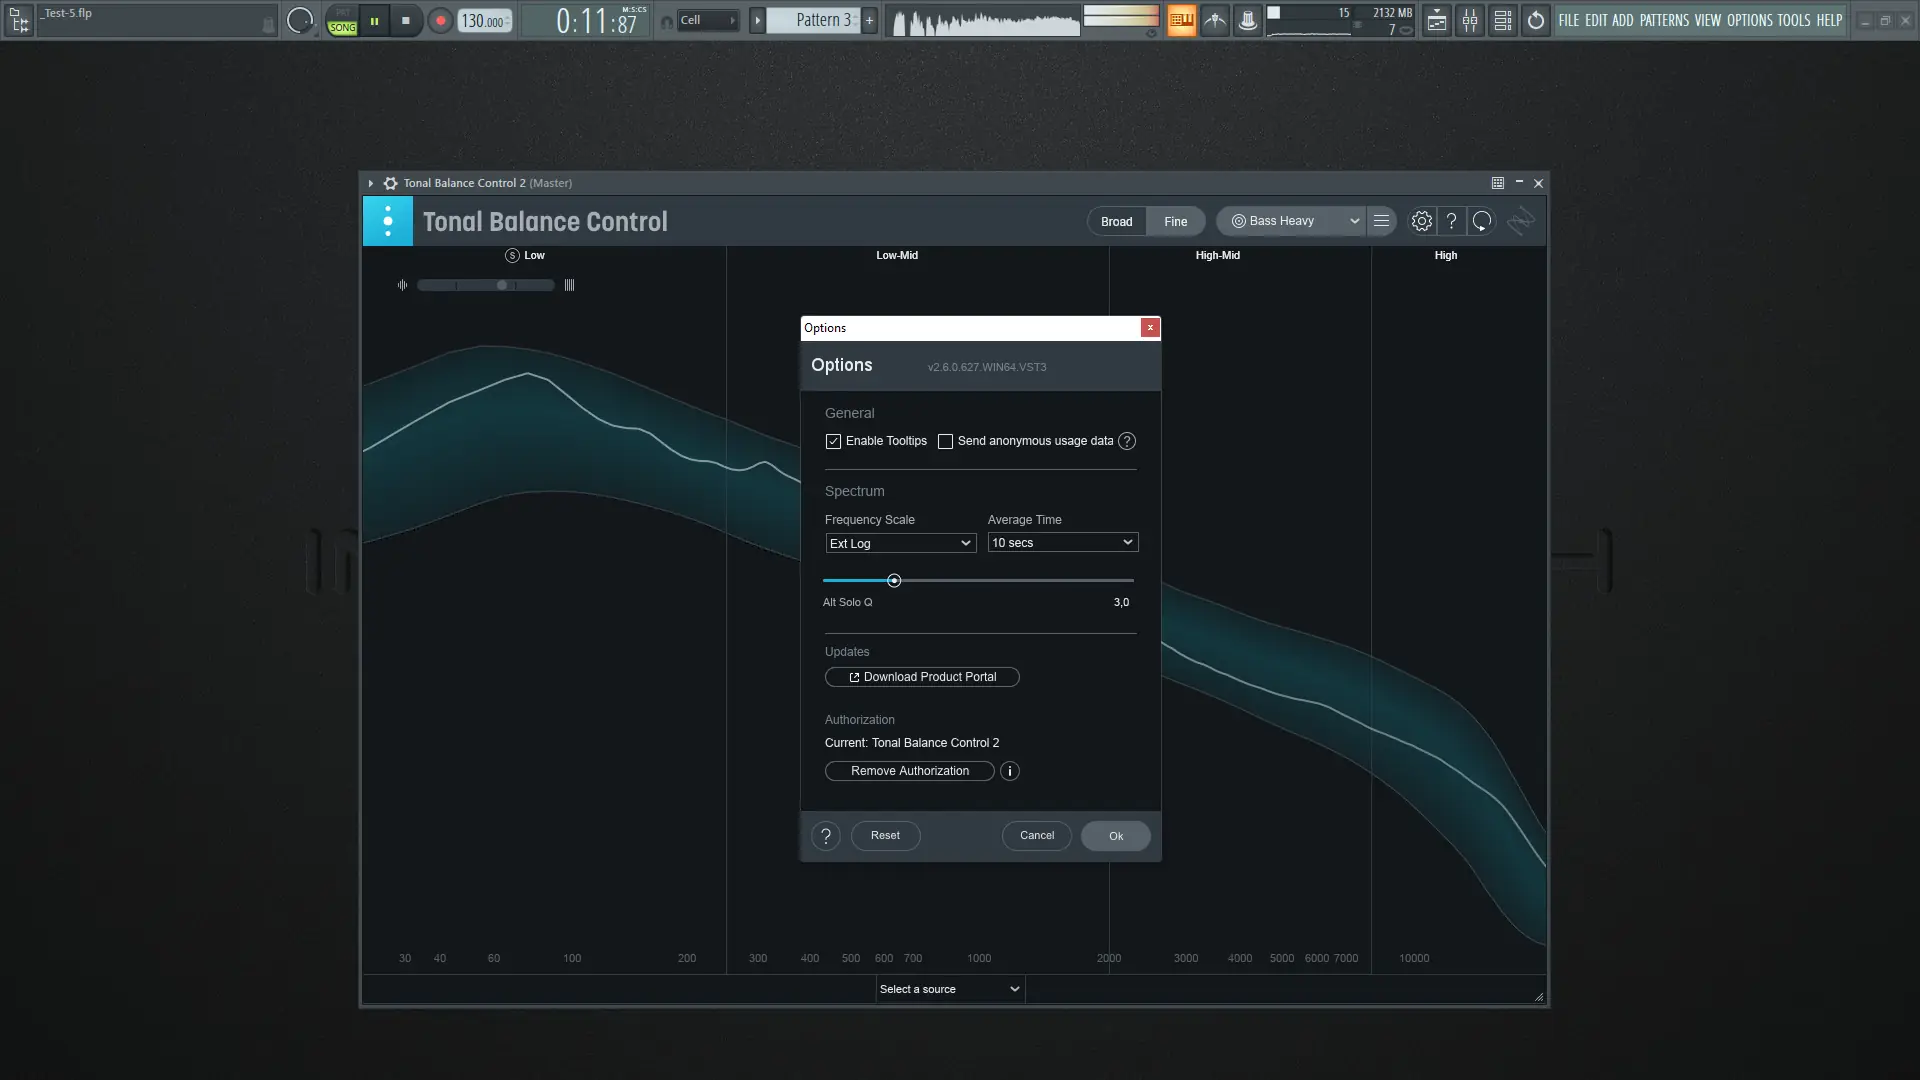
Task: Click the update check icon beside the help icon
Action: (x=1481, y=221)
